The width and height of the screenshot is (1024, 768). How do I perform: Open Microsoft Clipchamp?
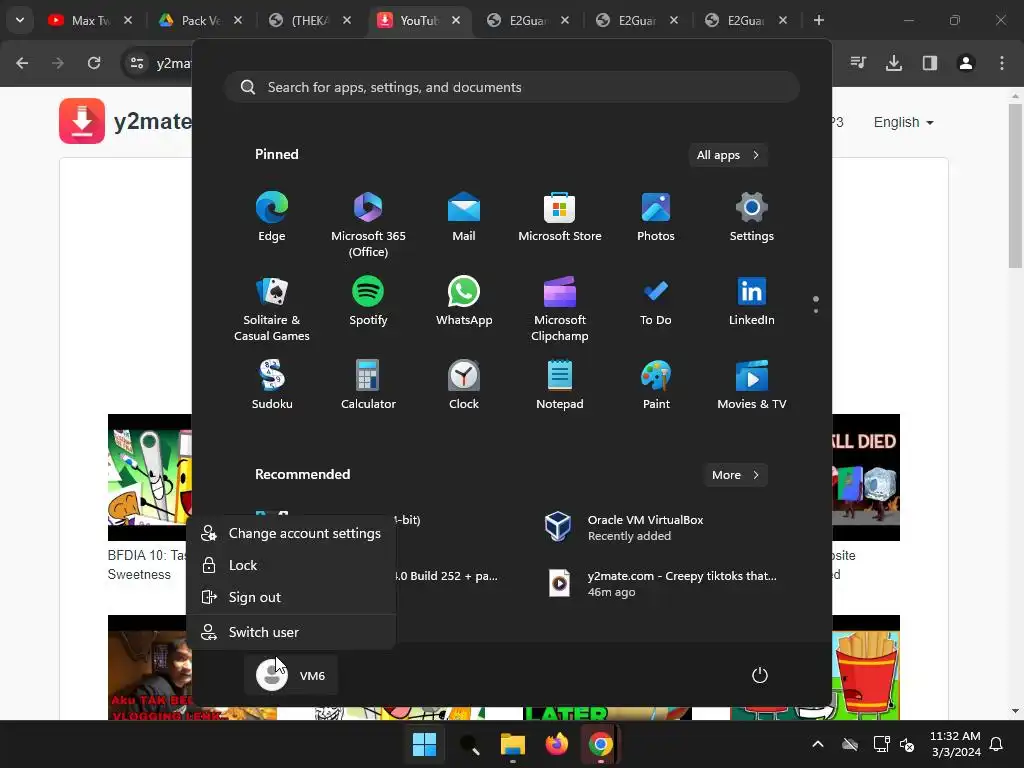tap(560, 308)
